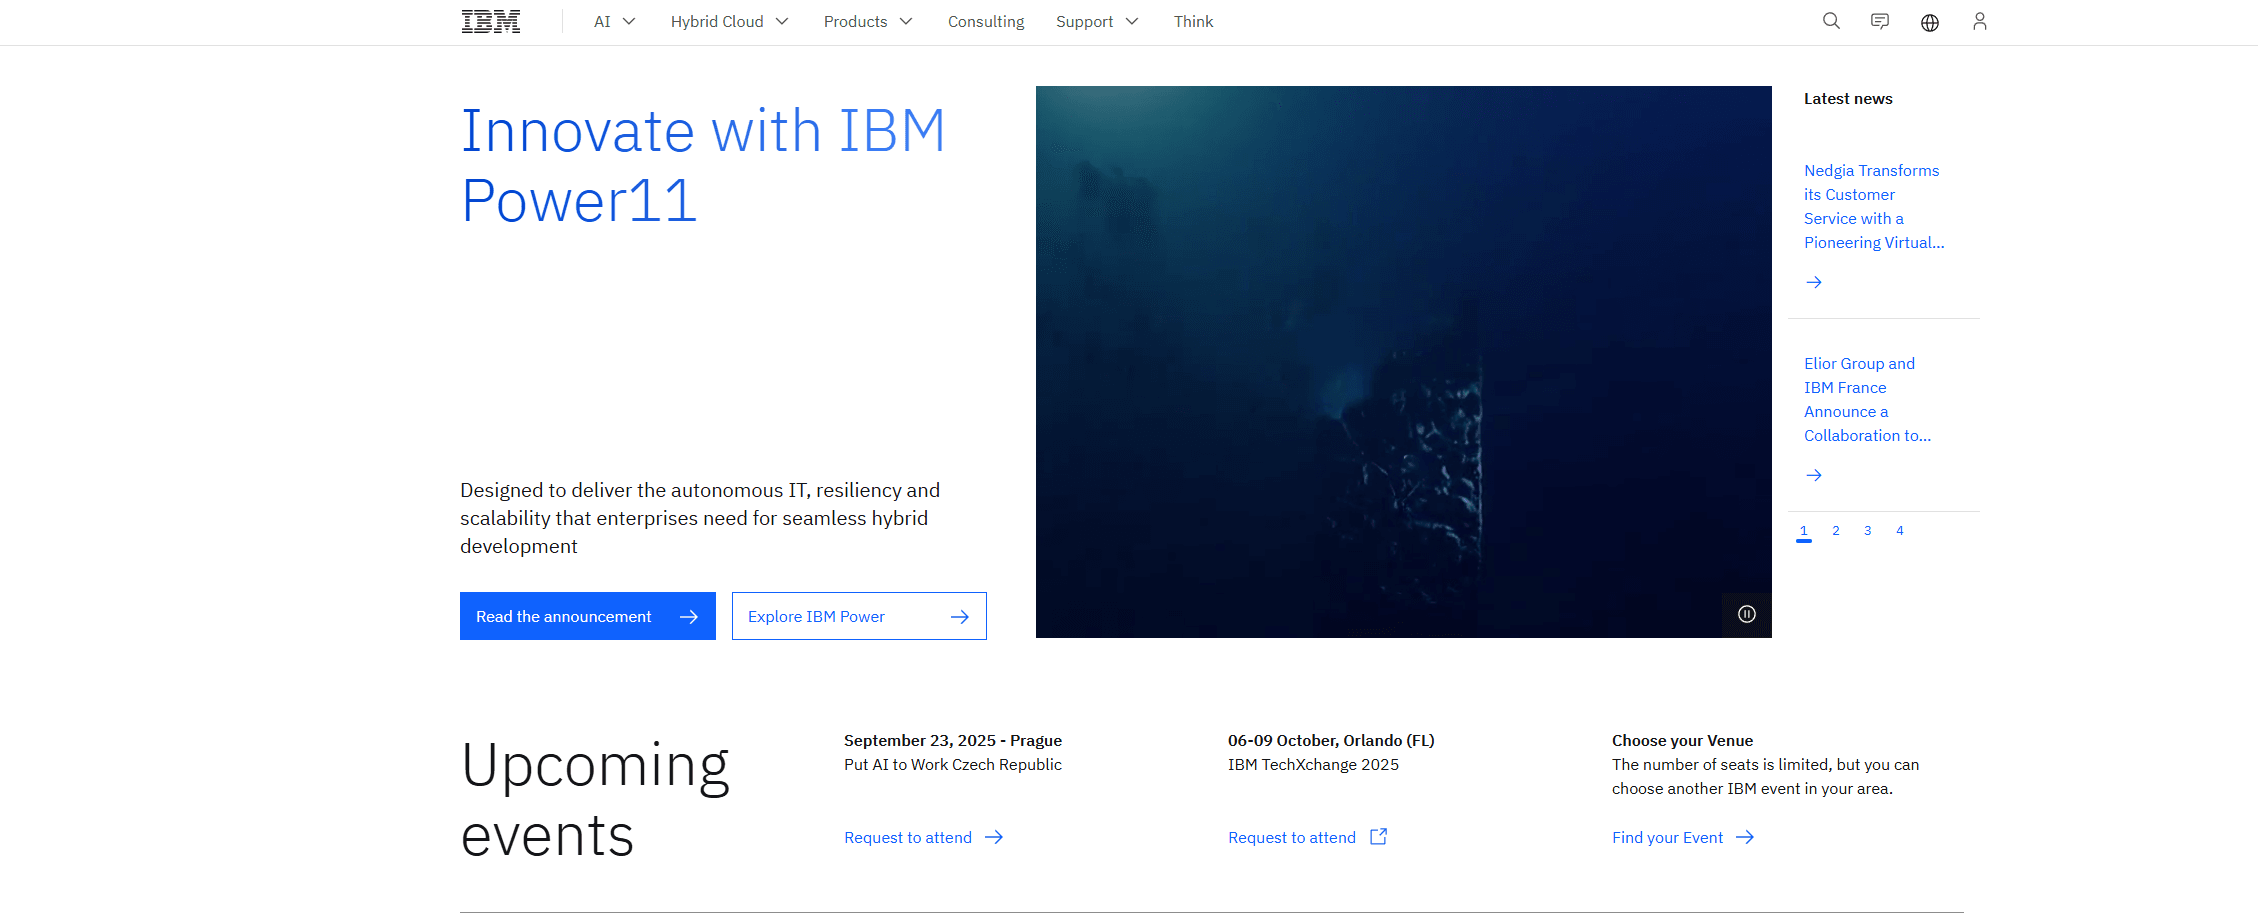Click the hero video area

(1404, 362)
